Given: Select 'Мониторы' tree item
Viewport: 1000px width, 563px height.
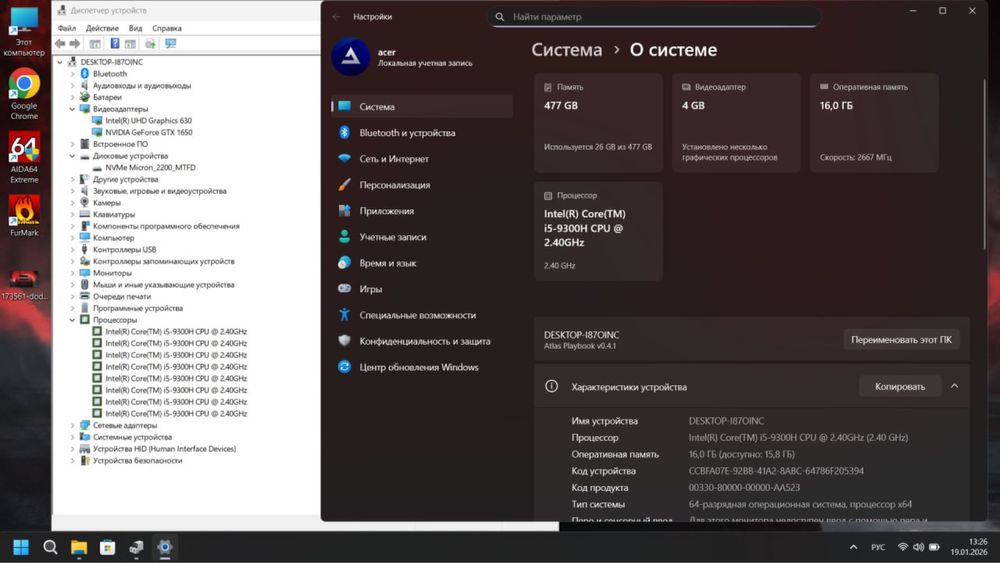Looking at the screenshot, I should coord(112,273).
